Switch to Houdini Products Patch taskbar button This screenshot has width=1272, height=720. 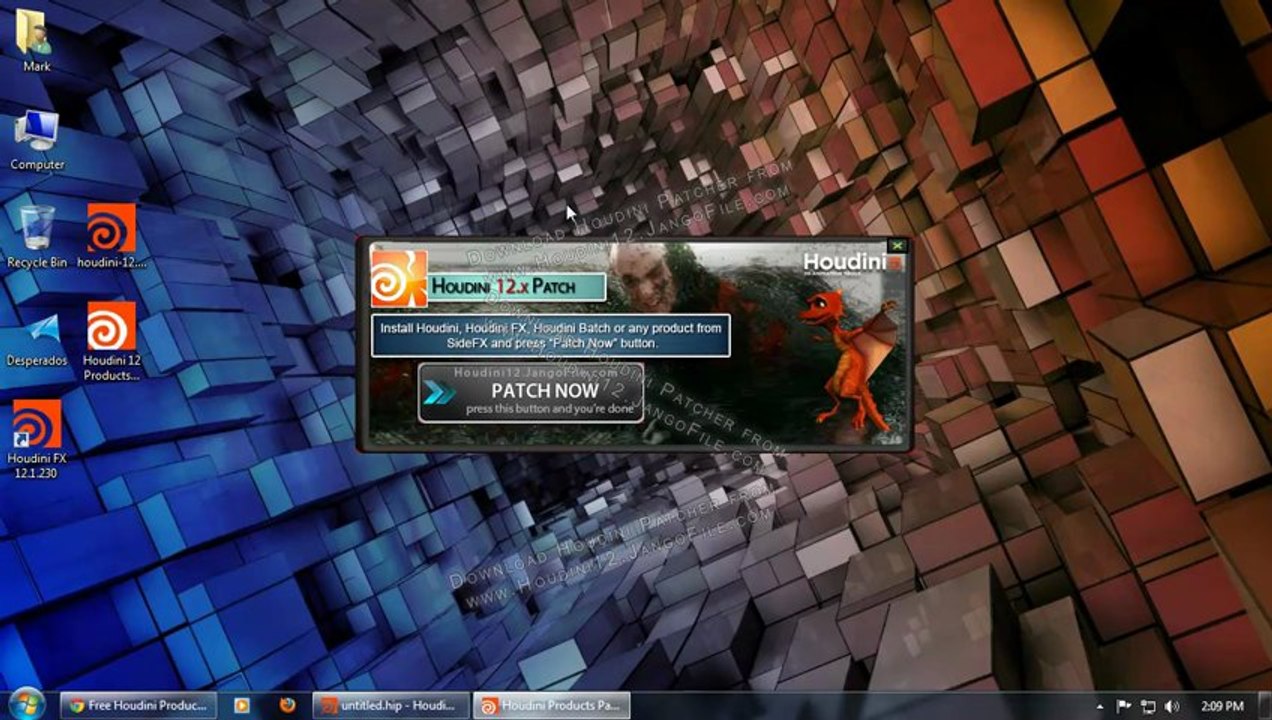pyautogui.click(x=552, y=705)
